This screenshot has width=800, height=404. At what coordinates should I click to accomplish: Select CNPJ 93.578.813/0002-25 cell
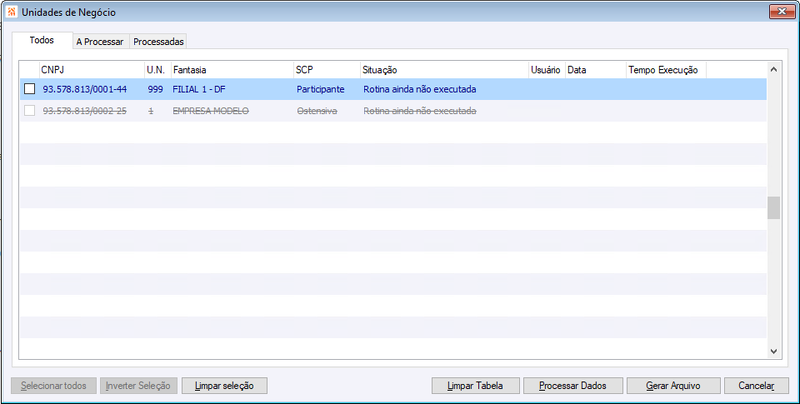(x=85, y=111)
